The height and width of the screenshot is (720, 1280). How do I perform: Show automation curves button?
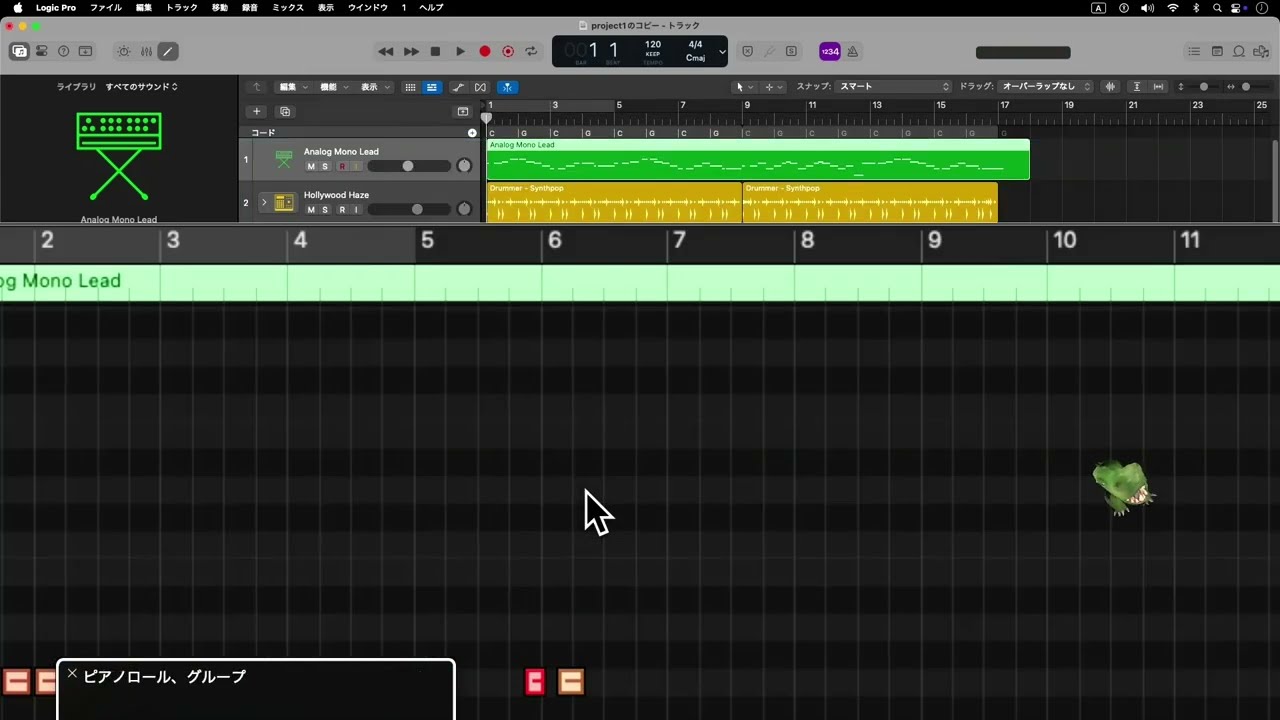[x=458, y=87]
